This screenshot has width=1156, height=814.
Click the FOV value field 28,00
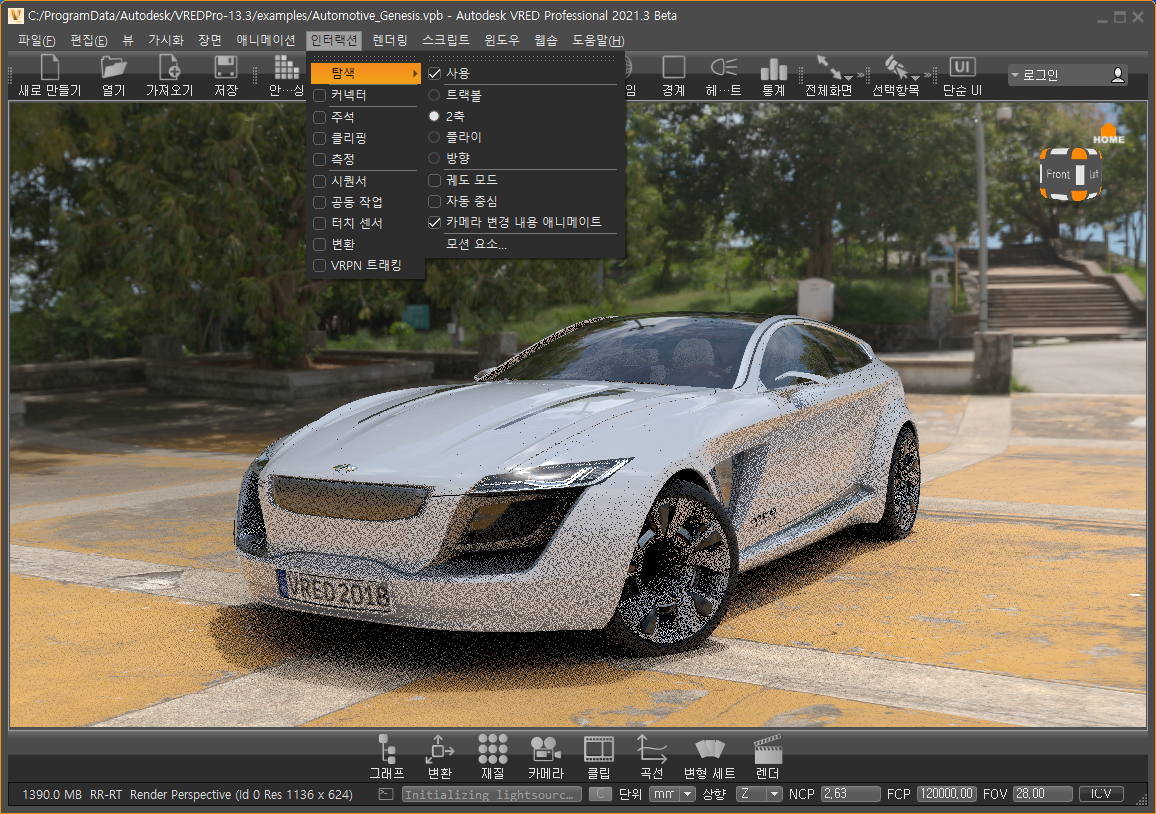(1042, 794)
